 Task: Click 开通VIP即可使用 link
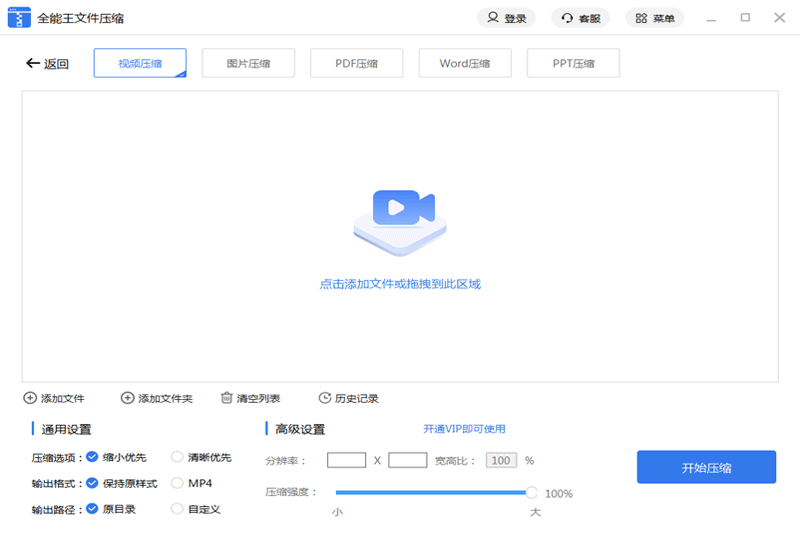coord(464,429)
